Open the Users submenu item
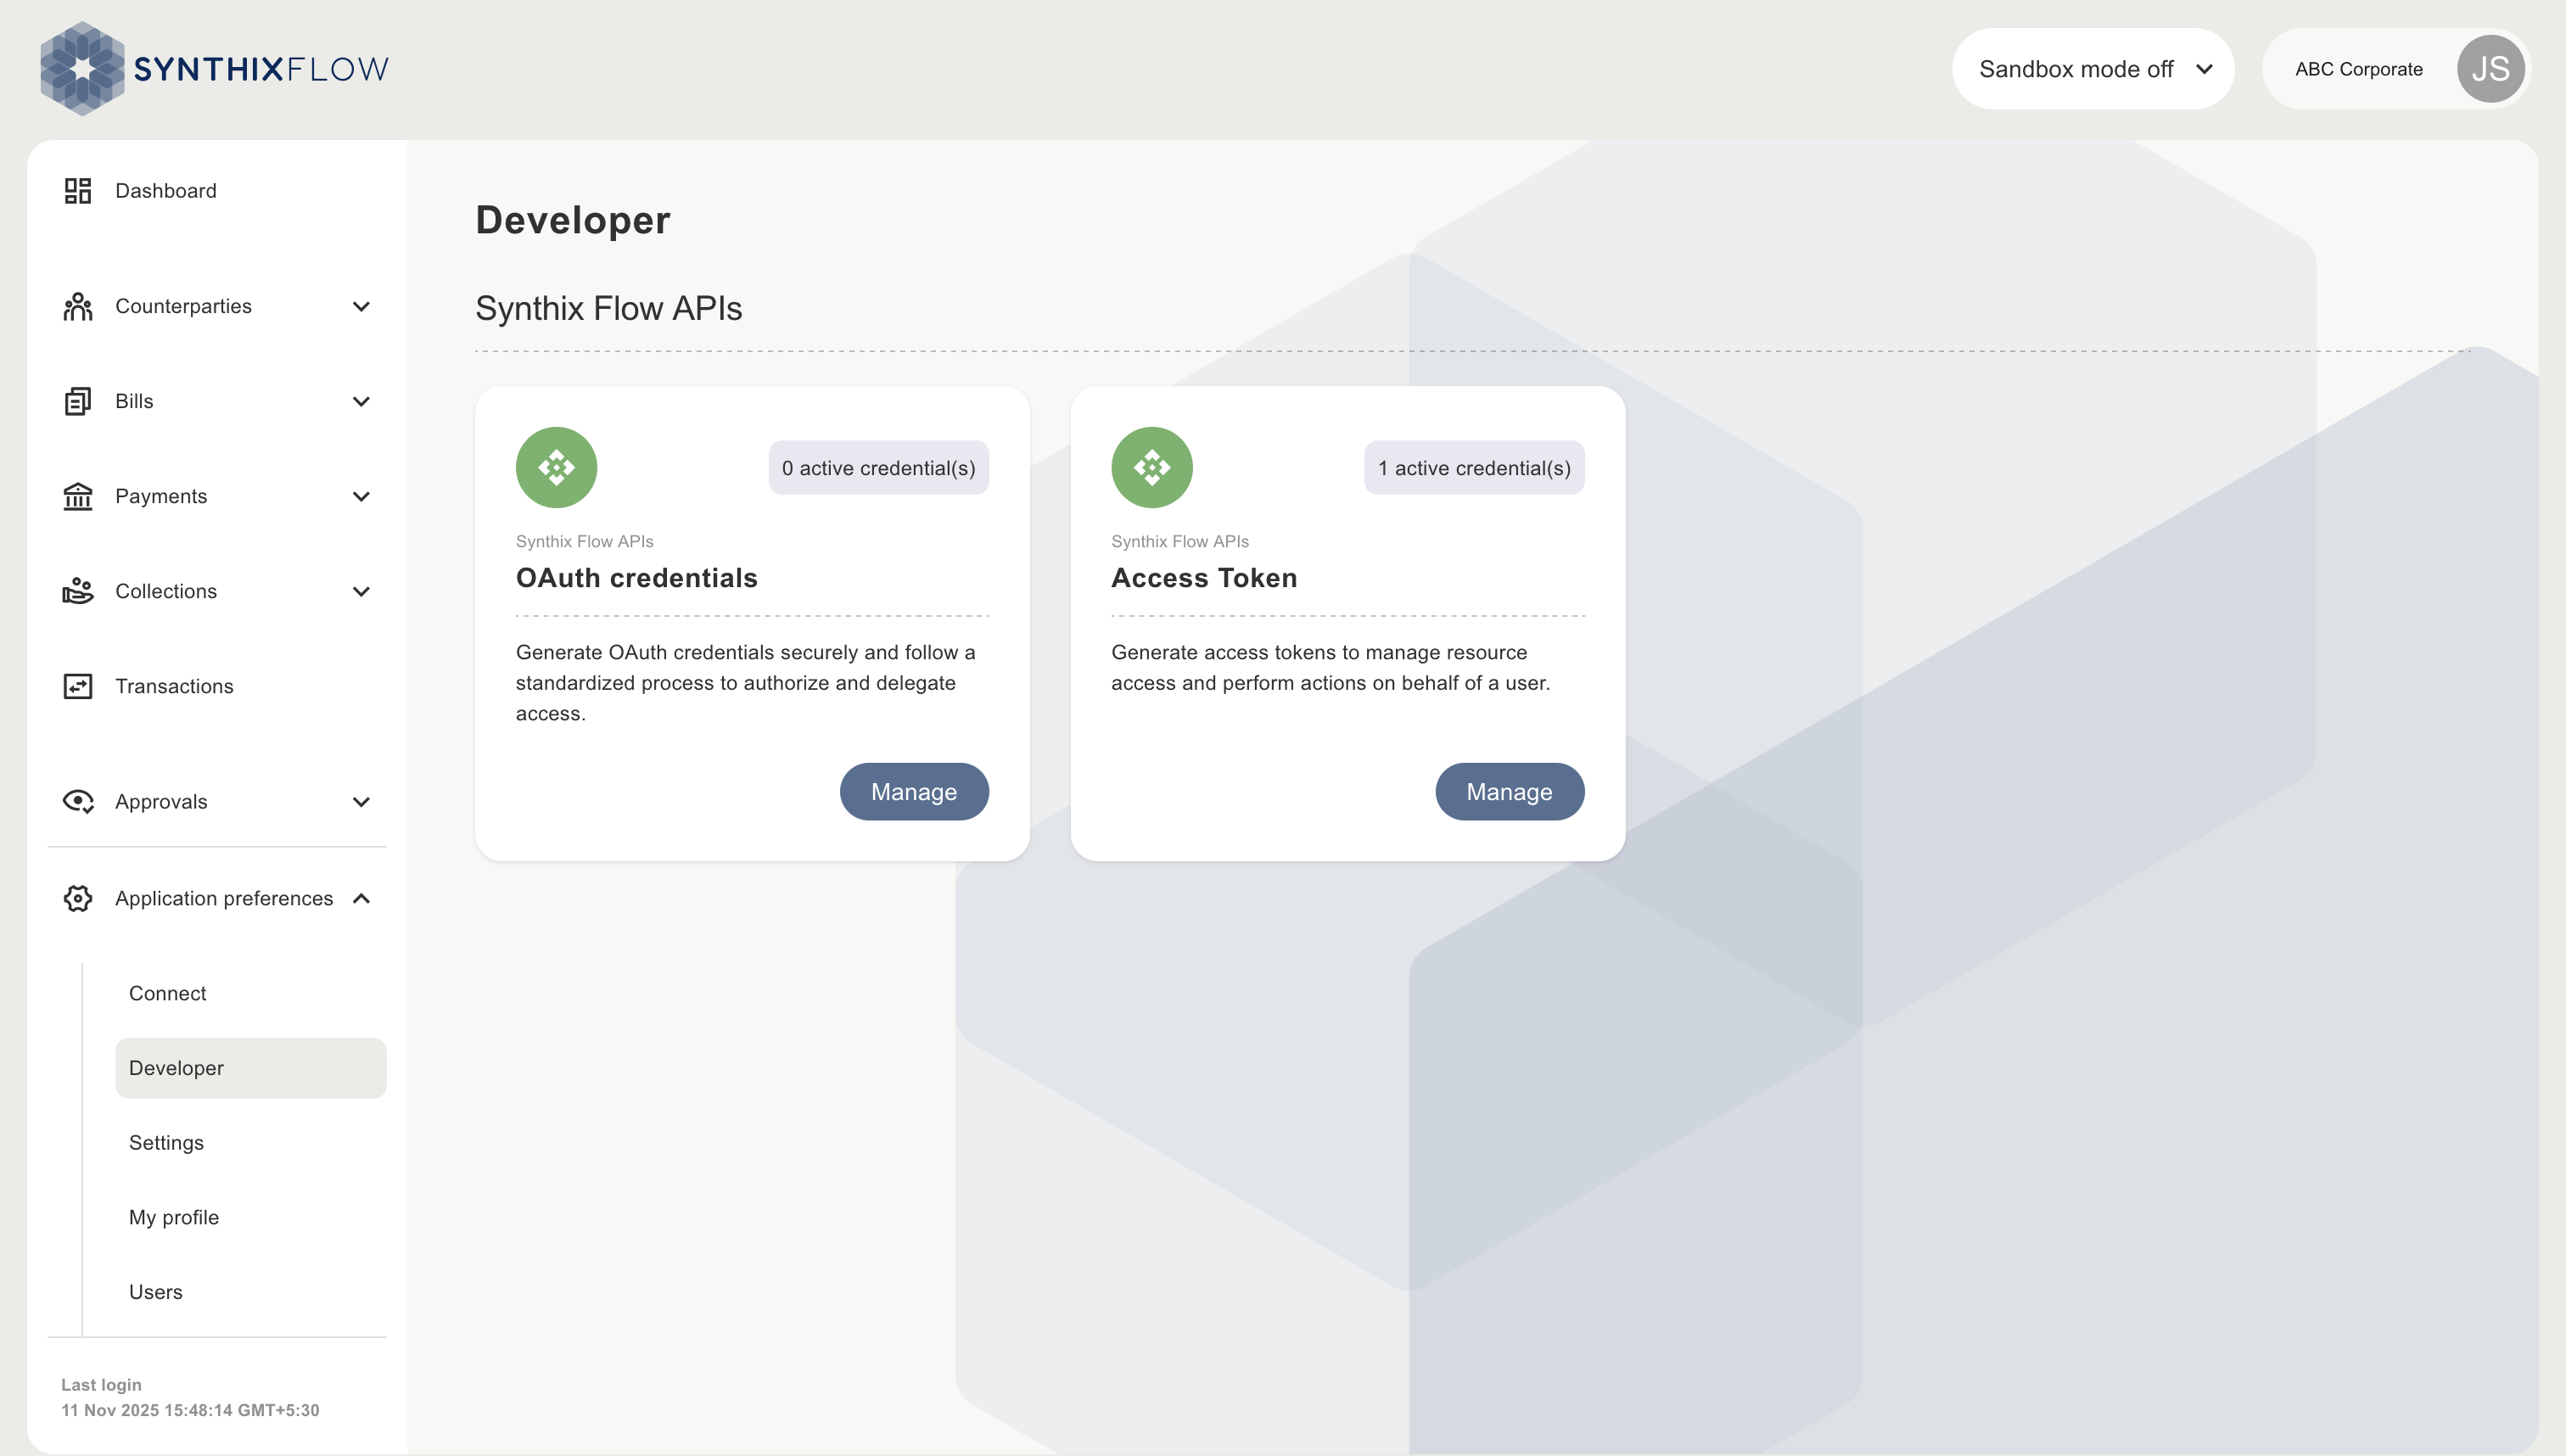This screenshot has height=1456, width=2566. pos(251,1292)
